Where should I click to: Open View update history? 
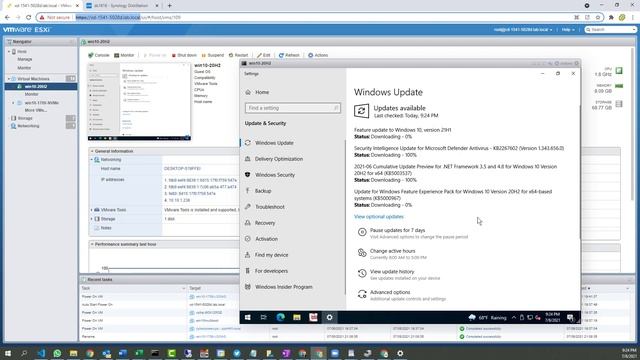tap(392, 271)
